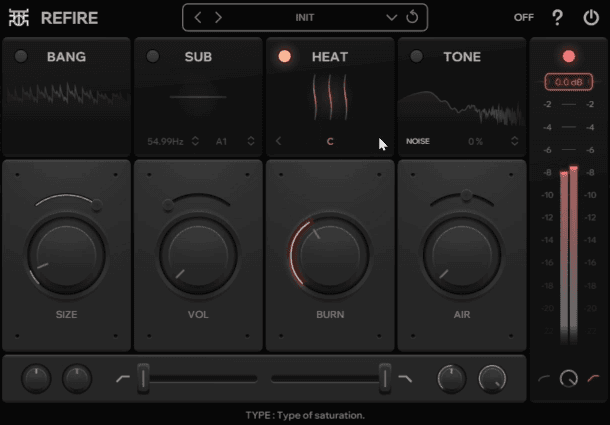Image resolution: width=610 pixels, height=425 pixels.
Task: Enable the TONE module
Action: [417, 56]
